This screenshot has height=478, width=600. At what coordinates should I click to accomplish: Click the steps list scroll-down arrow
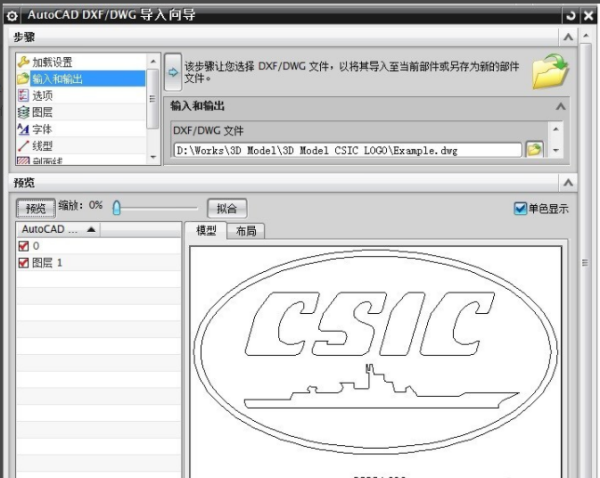(x=153, y=157)
